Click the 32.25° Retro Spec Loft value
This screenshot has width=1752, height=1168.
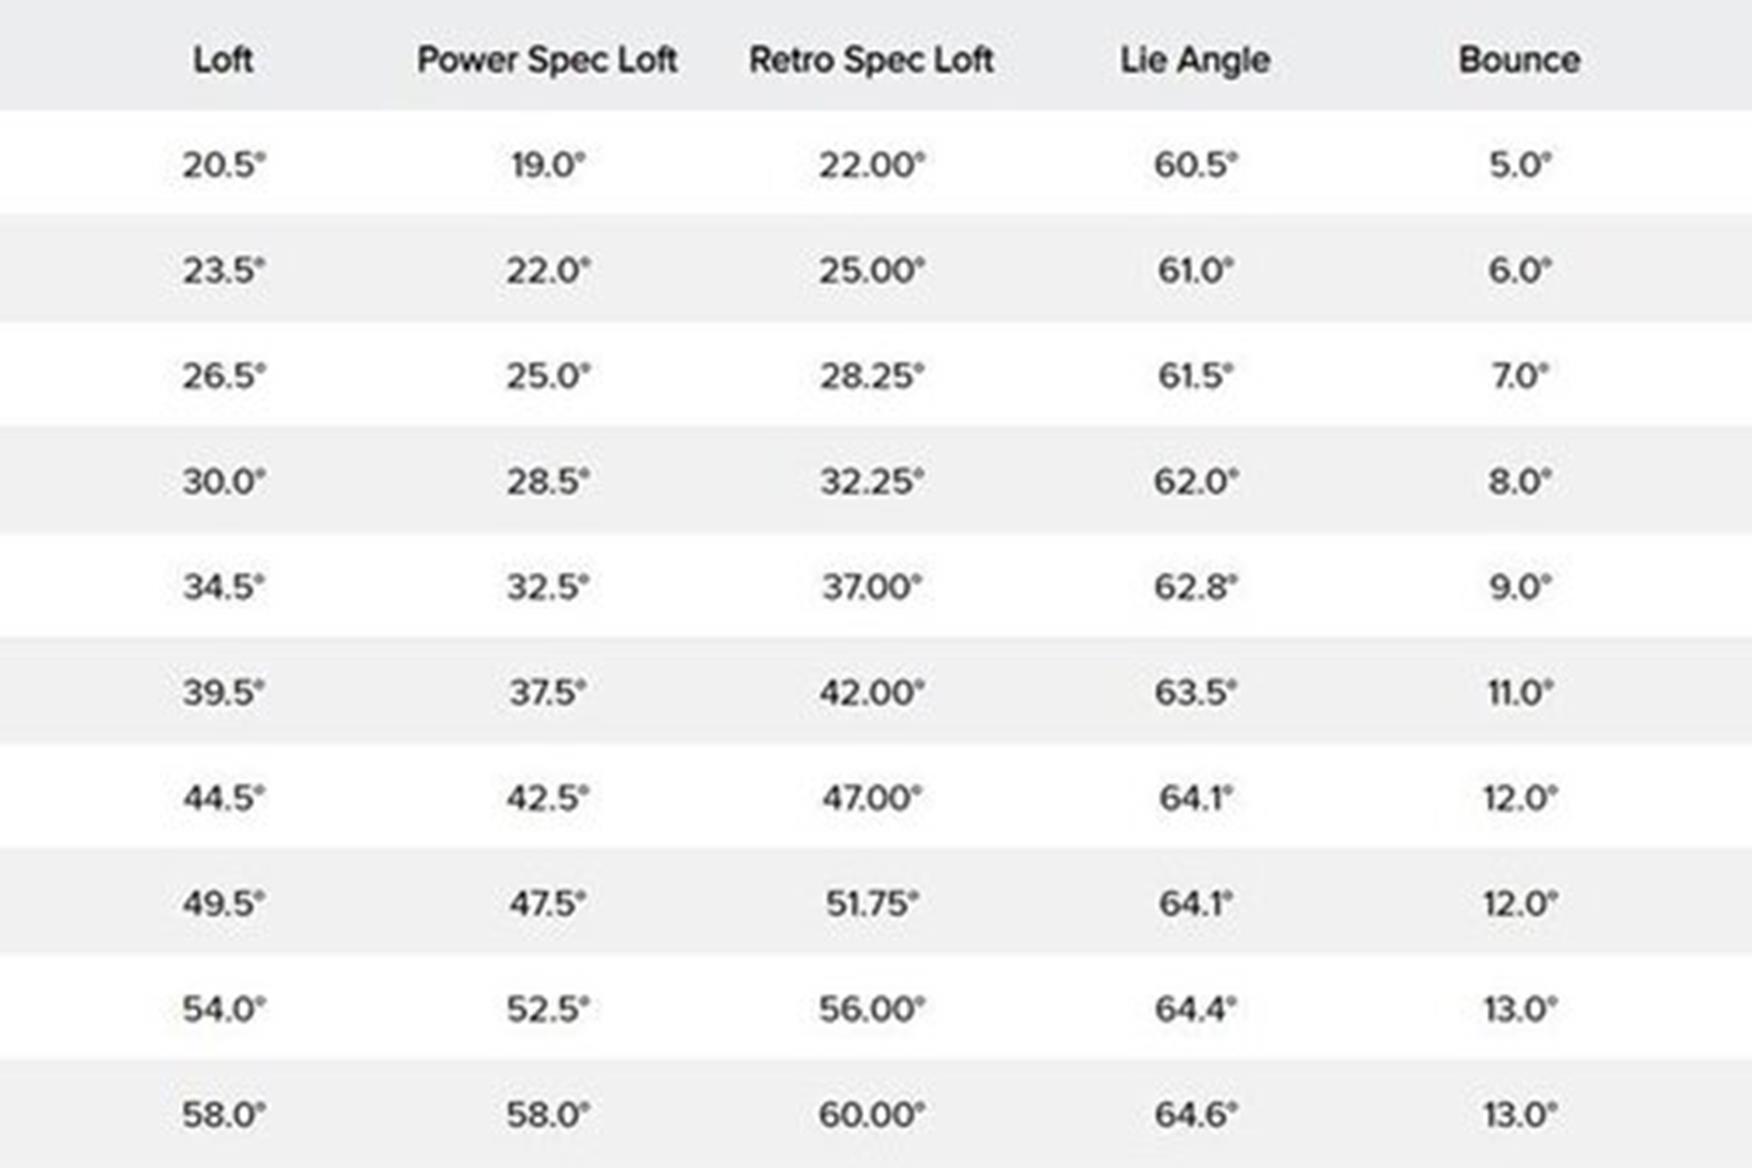(871, 481)
